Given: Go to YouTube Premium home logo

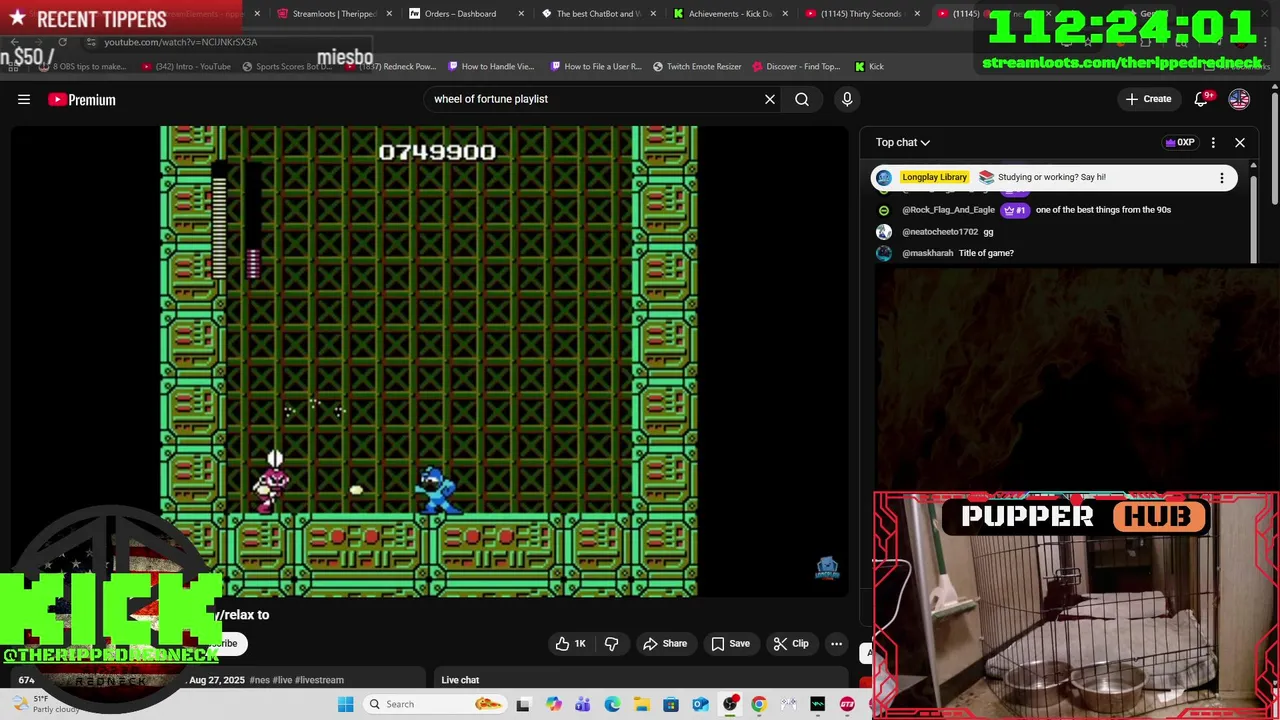Looking at the screenshot, I should tap(82, 99).
